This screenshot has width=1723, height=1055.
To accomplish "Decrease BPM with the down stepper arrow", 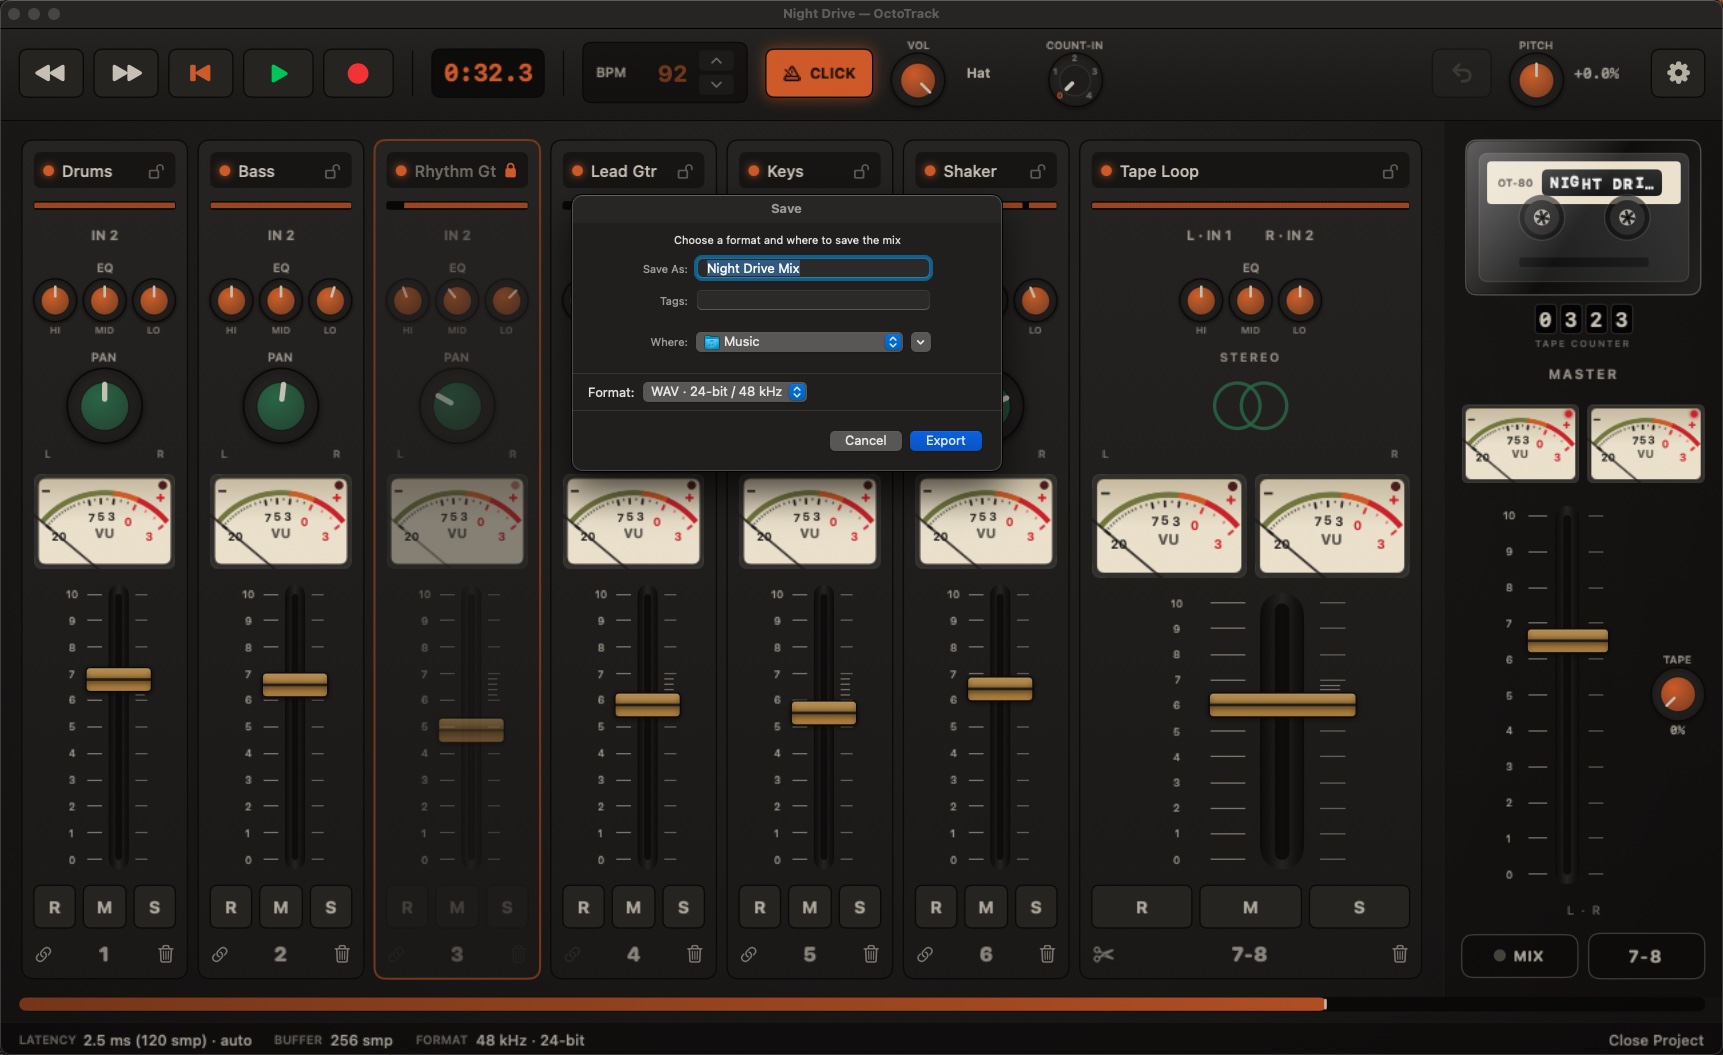I will tap(716, 85).
